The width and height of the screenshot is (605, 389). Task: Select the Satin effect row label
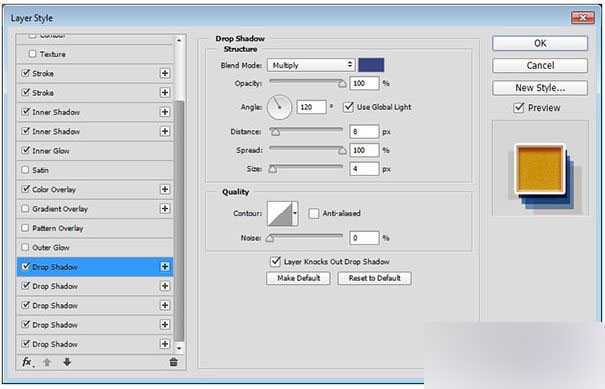coord(41,170)
